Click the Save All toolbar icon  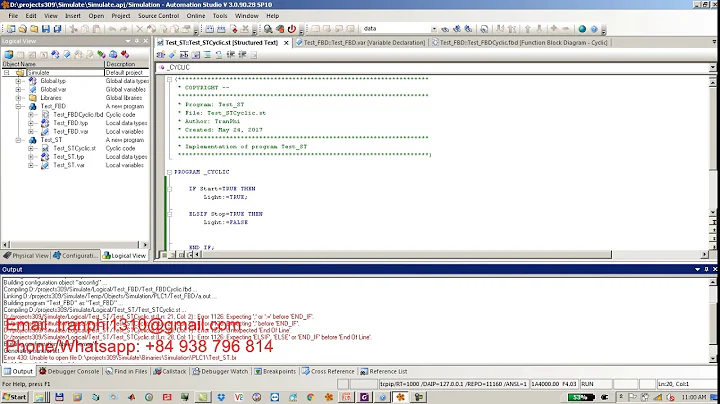pos(57,29)
